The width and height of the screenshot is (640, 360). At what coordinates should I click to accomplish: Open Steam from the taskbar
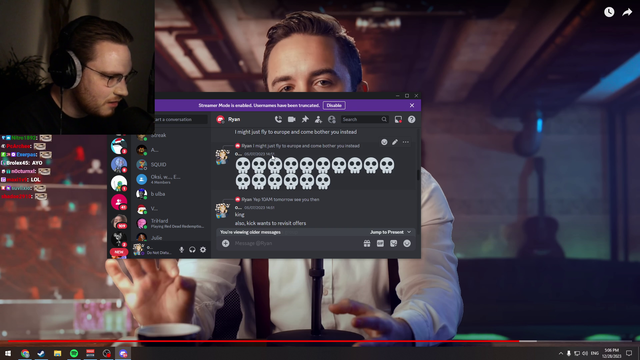click(41, 353)
